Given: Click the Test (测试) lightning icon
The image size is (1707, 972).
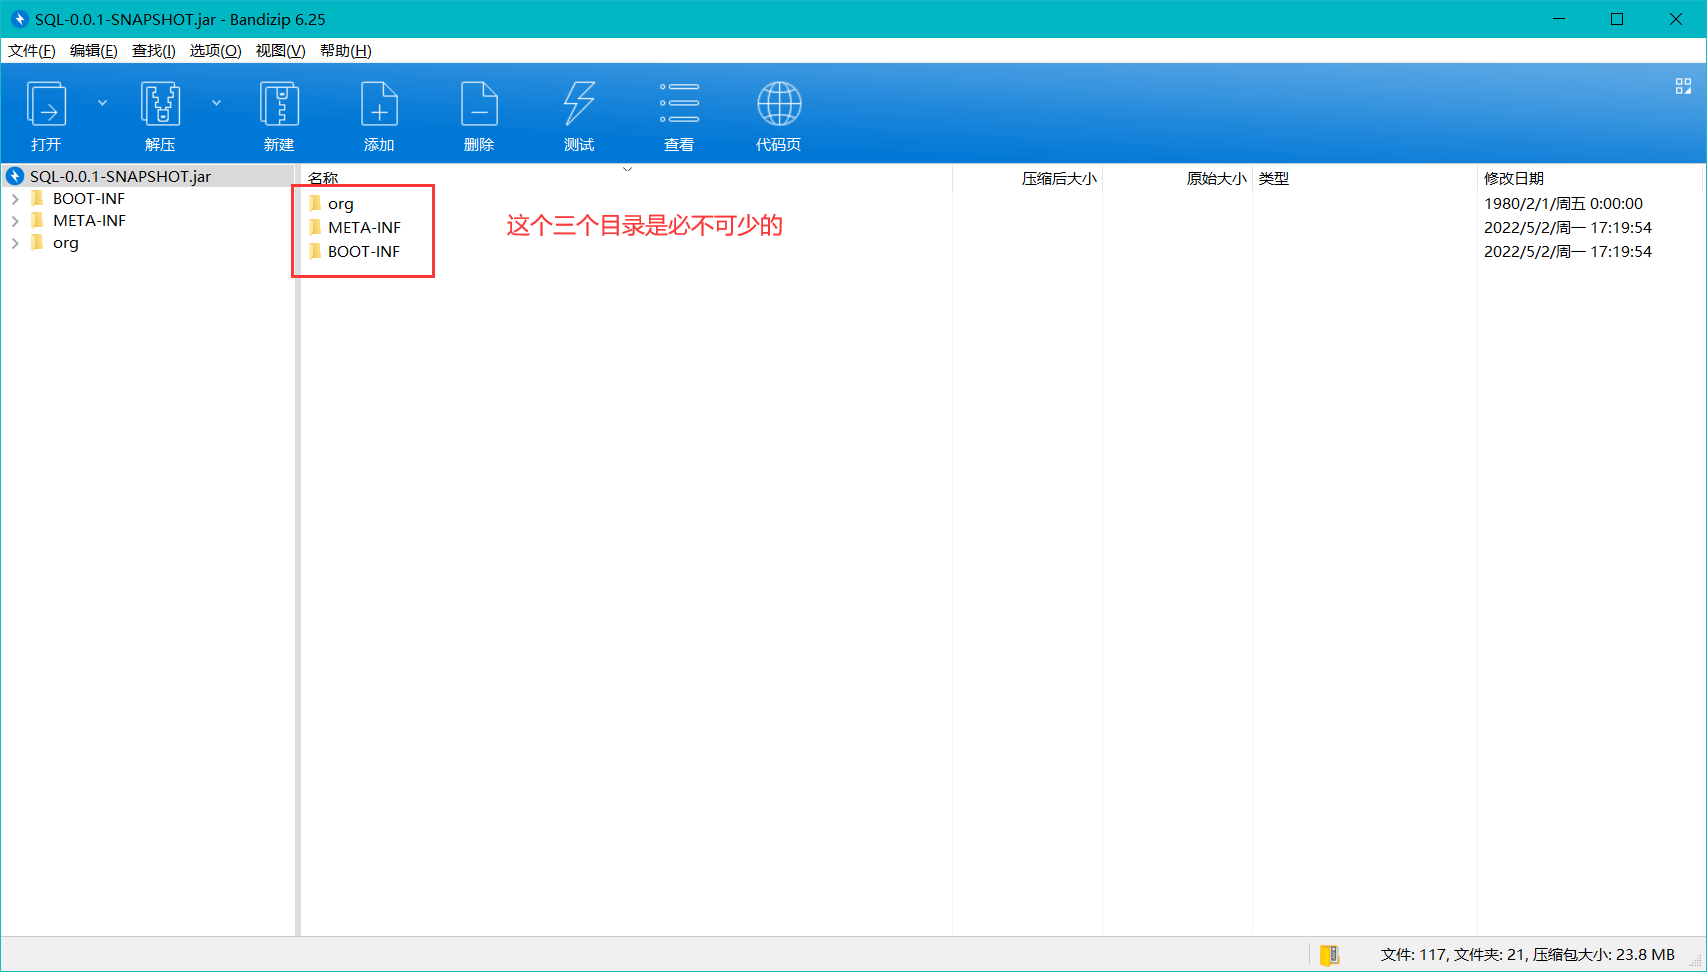Looking at the screenshot, I should click(579, 104).
